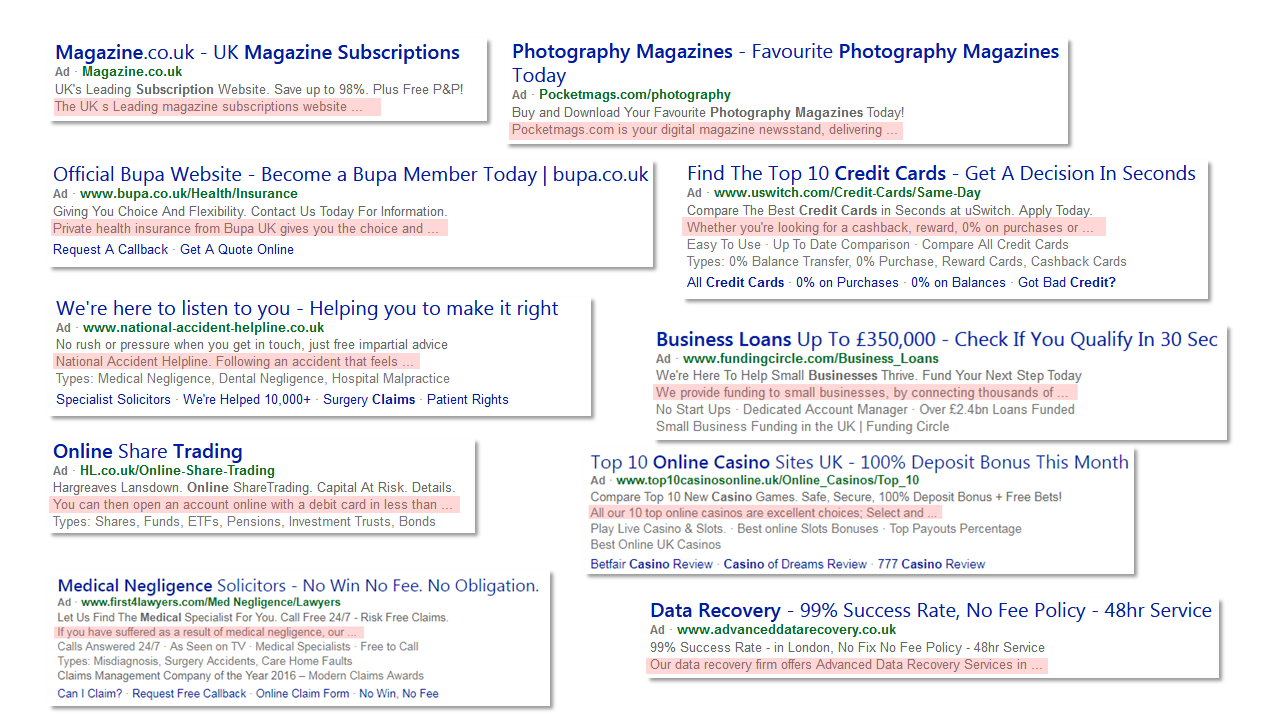Follow the Can I Claim? sitelink

pyautogui.click(x=89, y=694)
